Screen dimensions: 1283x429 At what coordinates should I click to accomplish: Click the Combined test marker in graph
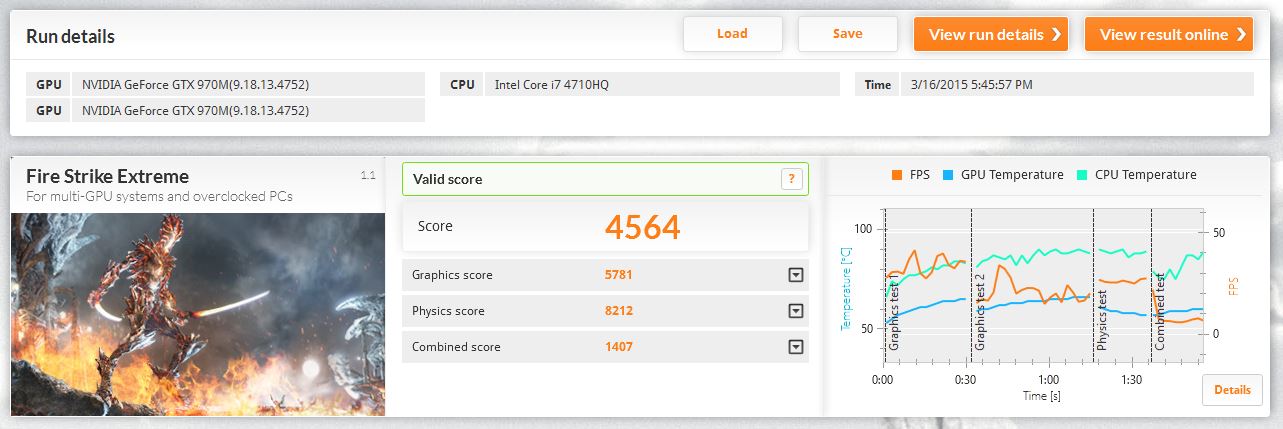pos(1160,312)
